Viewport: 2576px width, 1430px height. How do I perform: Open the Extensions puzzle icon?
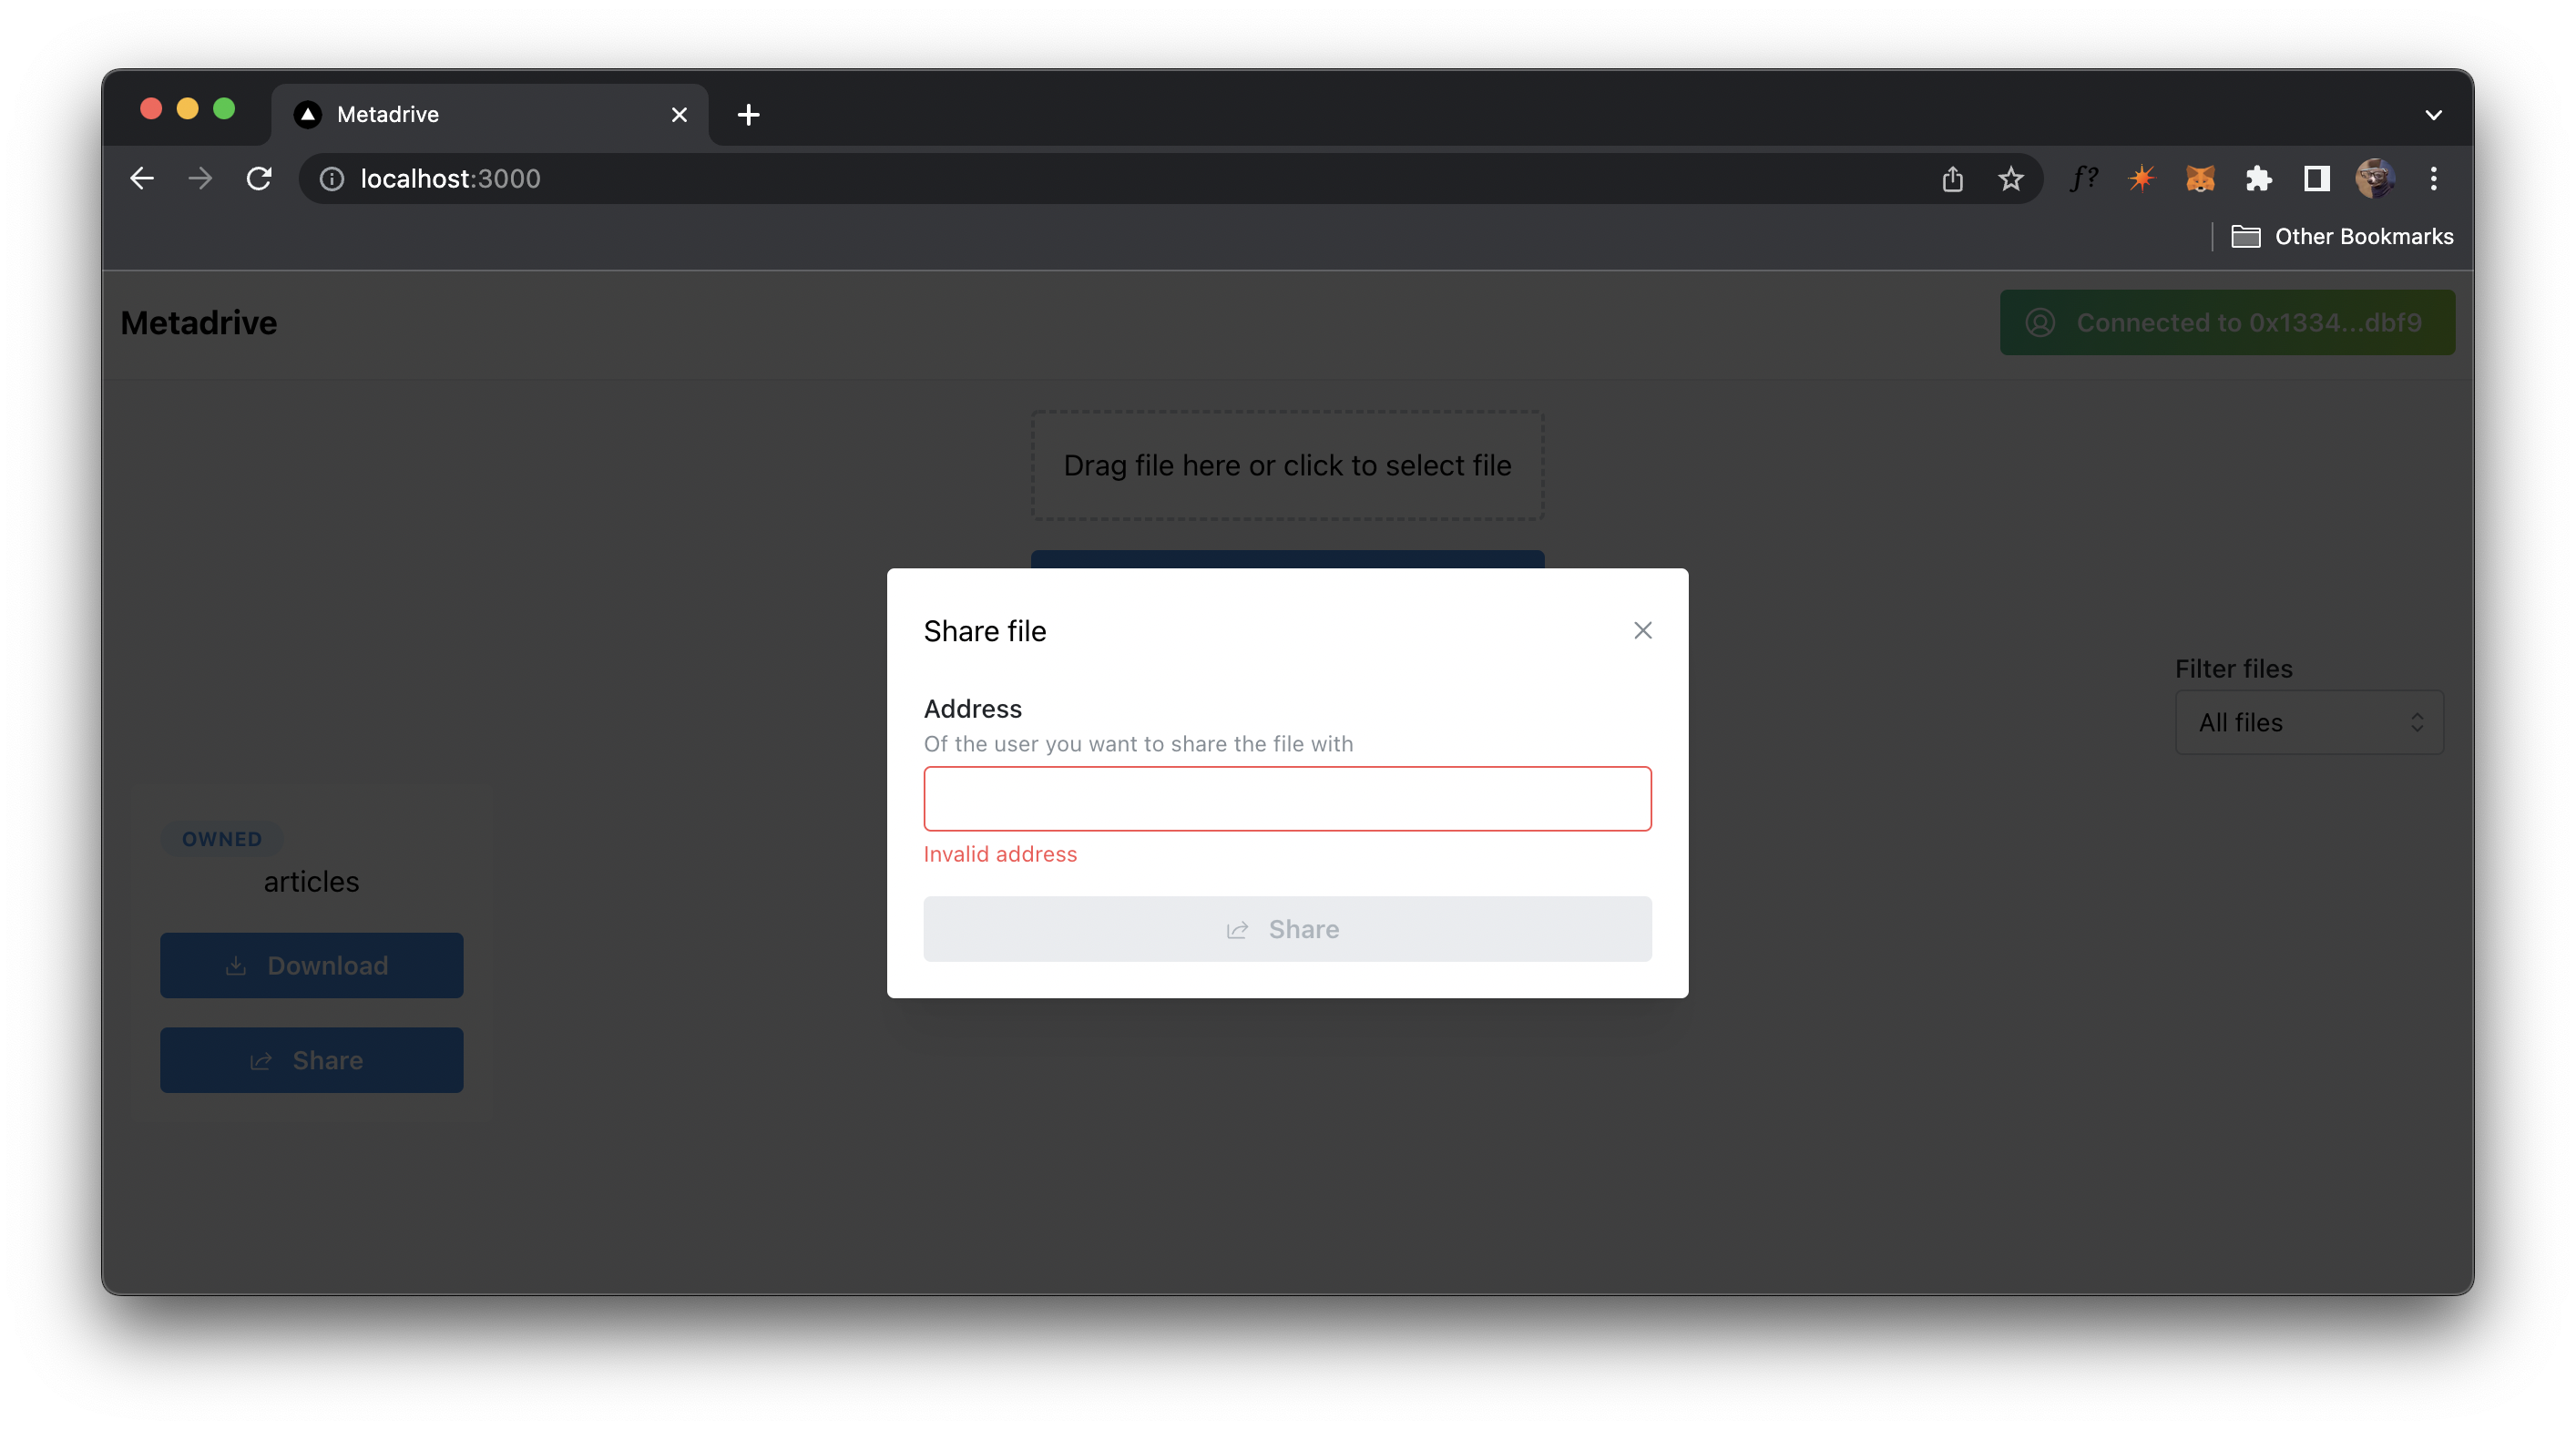click(x=2258, y=179)
